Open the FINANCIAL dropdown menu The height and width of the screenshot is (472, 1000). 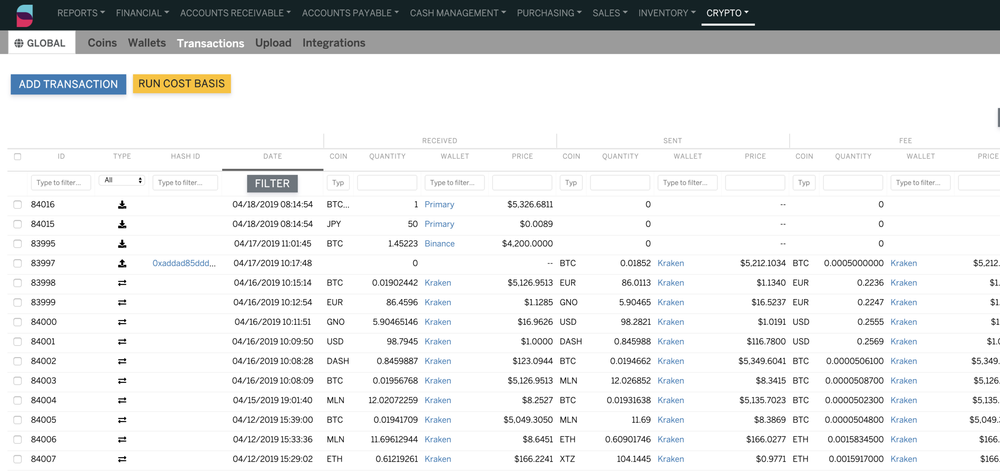143,13
